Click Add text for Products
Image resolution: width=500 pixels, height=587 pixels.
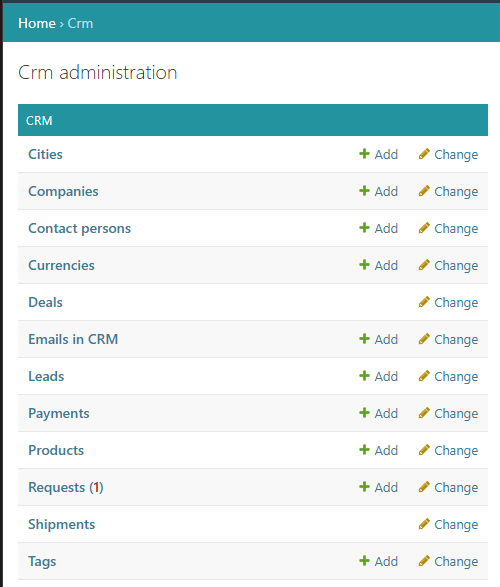coord(386,450)
